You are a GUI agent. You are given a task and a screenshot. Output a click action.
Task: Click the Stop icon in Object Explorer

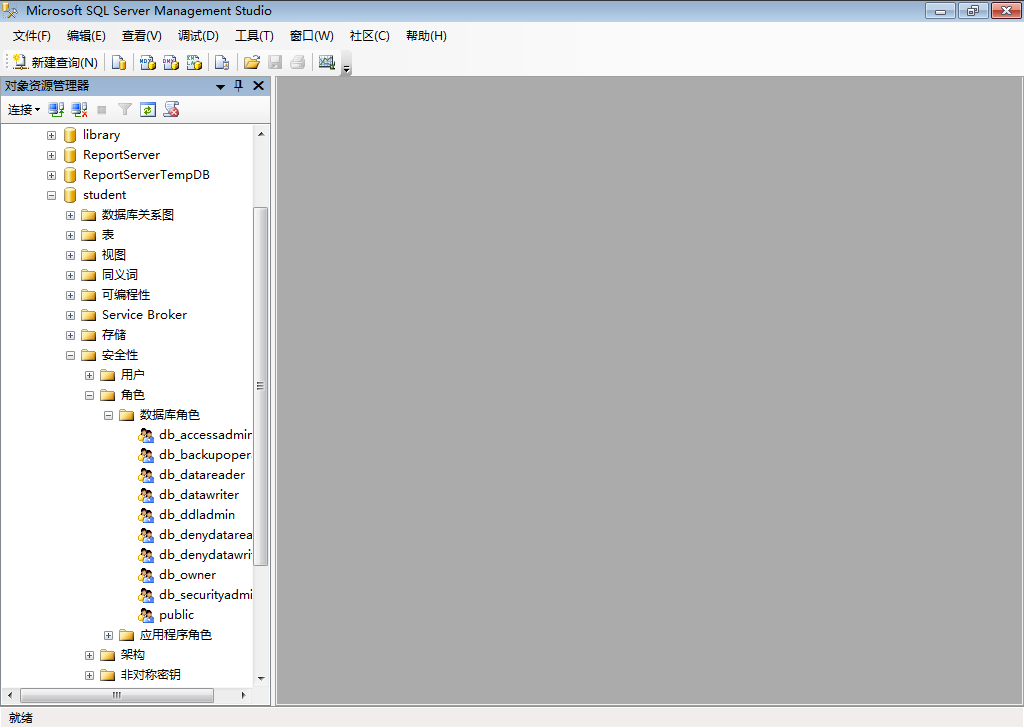tap(102, 110)
